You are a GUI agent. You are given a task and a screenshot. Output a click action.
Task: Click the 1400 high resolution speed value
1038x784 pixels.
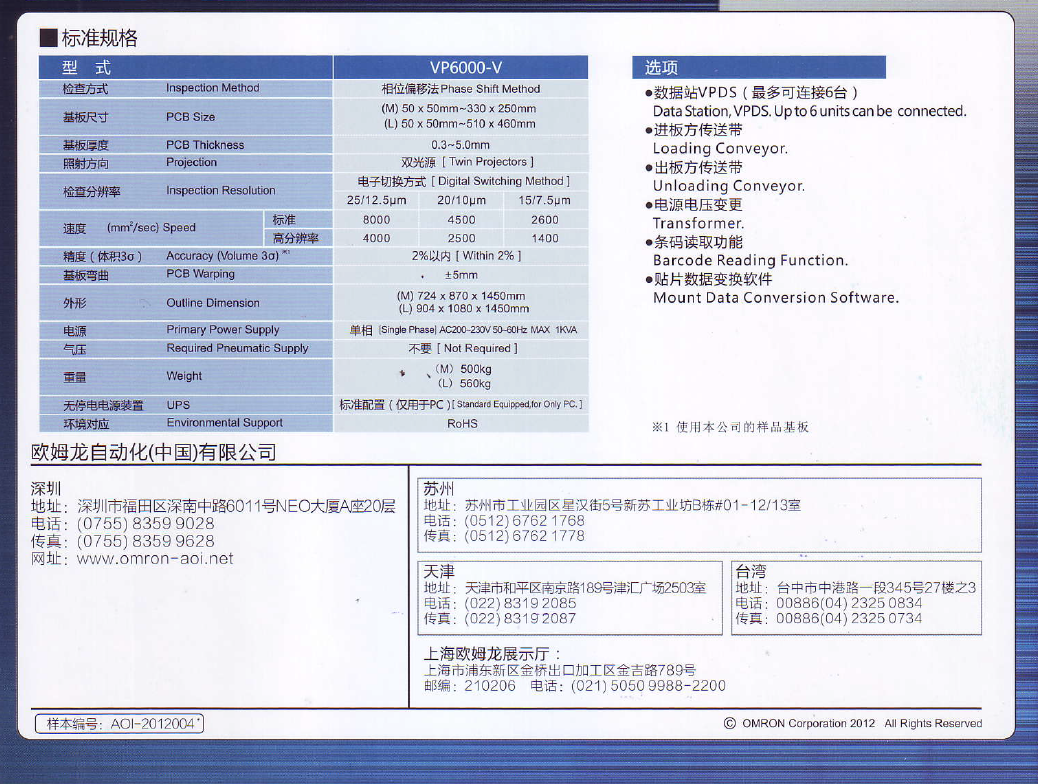coord(545,238)
